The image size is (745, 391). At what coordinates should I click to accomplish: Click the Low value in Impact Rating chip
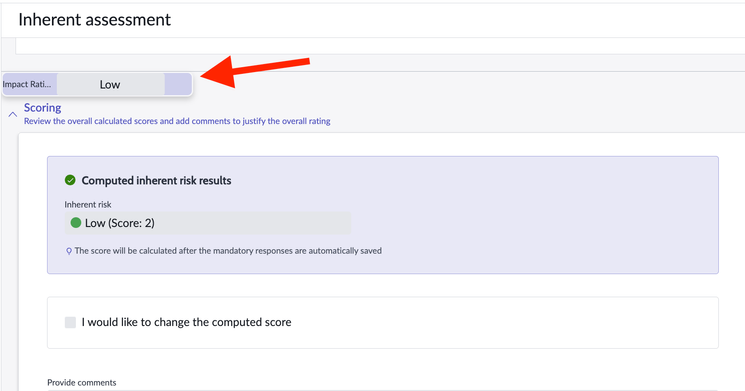click(x=110, y=85)
